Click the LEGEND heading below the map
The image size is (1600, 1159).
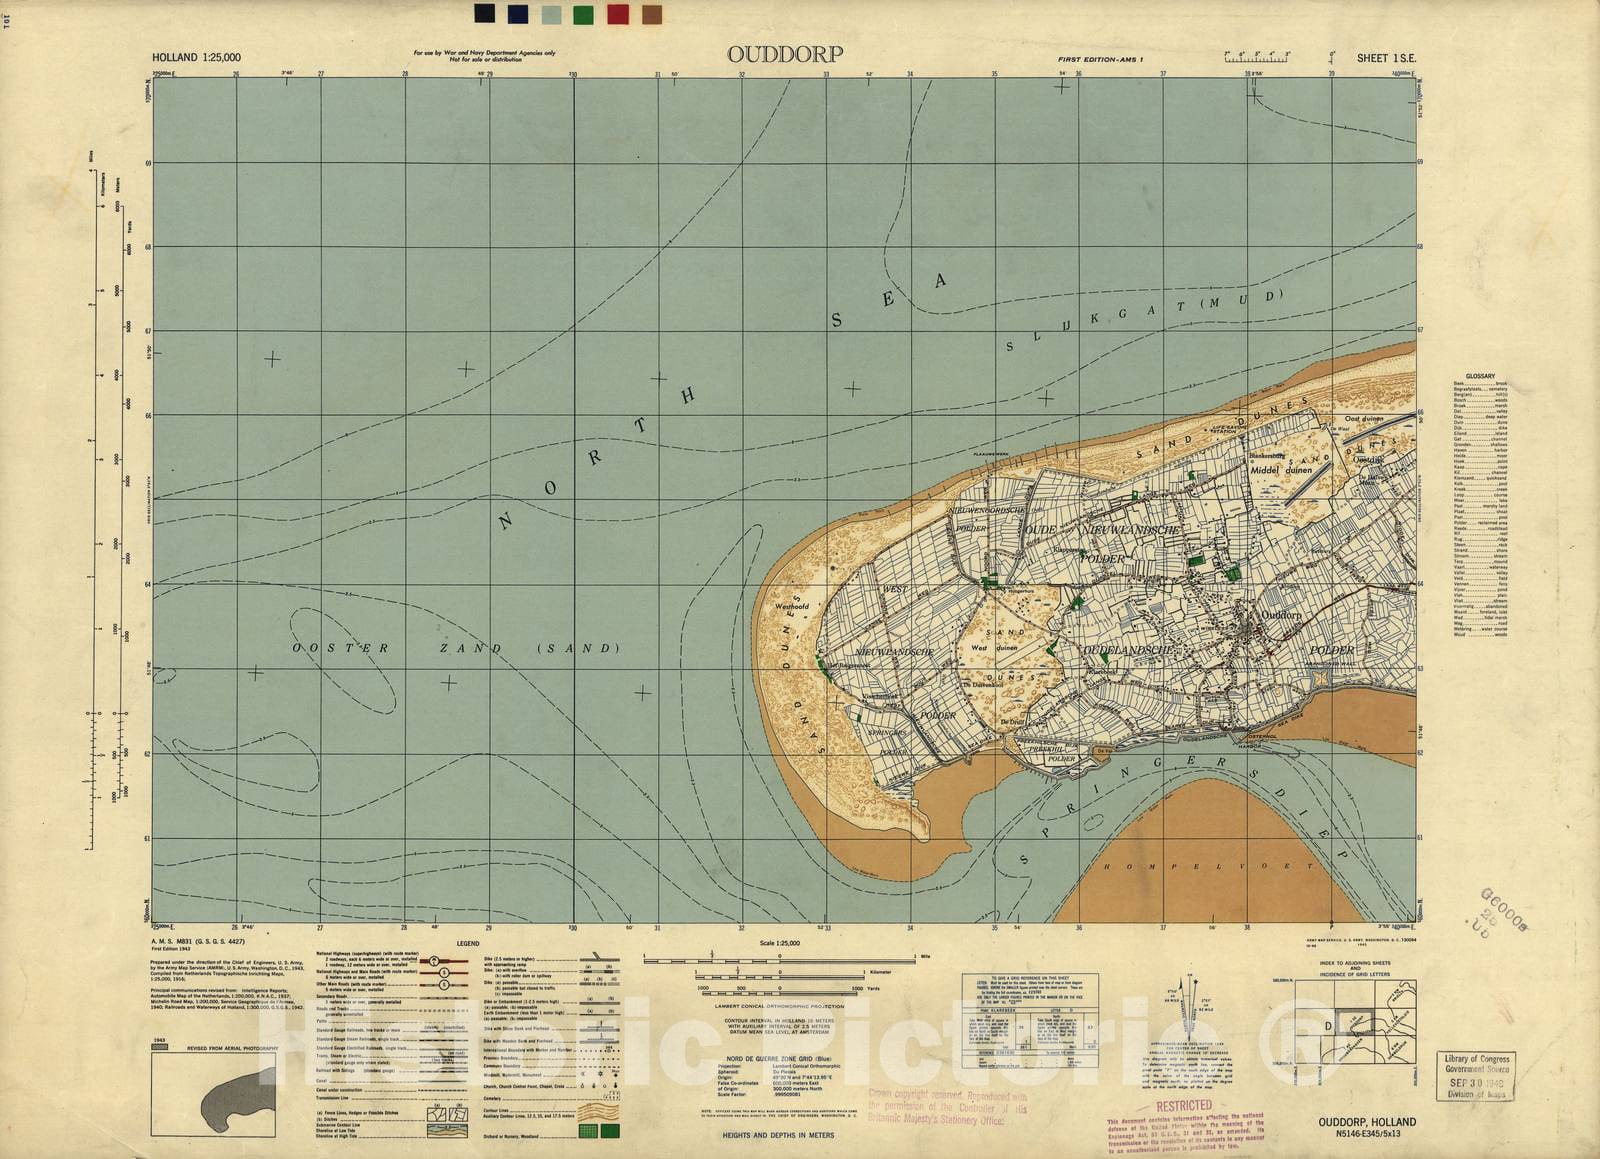coord(469,944)
